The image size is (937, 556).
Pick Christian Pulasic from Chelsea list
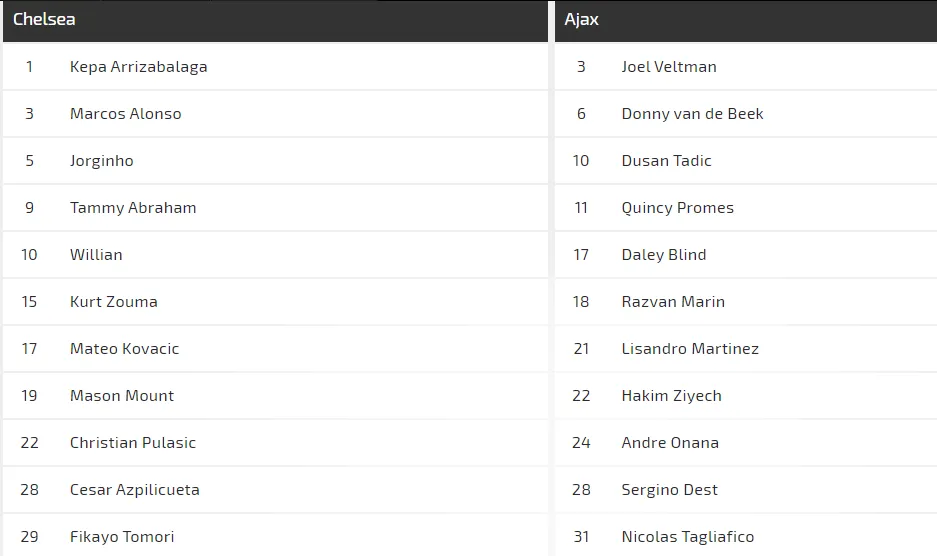click(132, 443)
